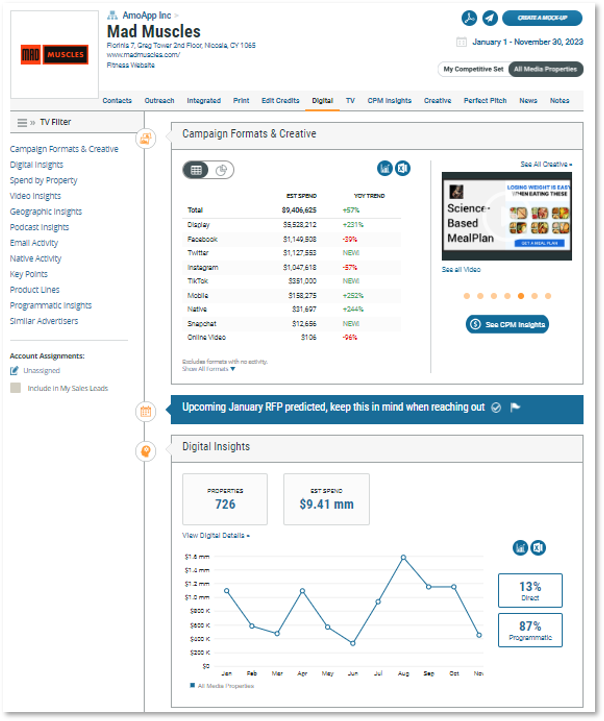Open the Contacts tab

click(117, 101)
